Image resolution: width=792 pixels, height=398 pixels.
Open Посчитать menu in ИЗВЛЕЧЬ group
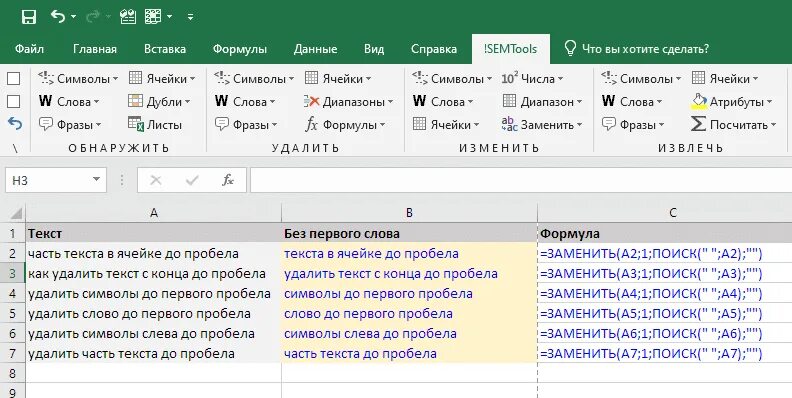[734, 124]
